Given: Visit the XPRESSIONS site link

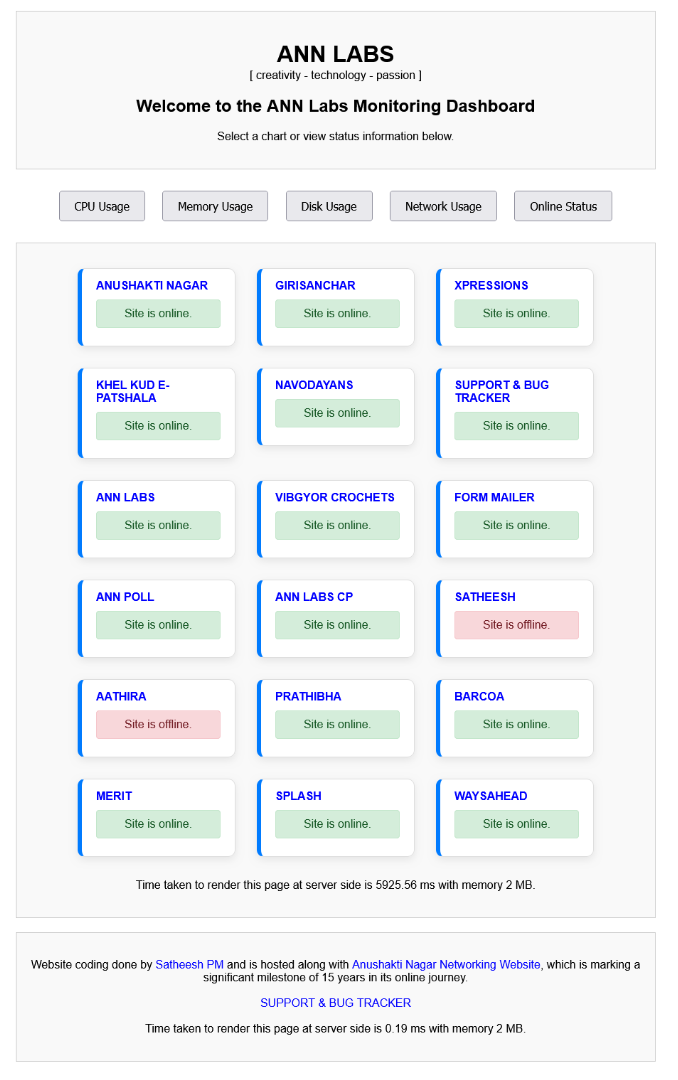Looking at the screenshot, I should coord(491,285).
